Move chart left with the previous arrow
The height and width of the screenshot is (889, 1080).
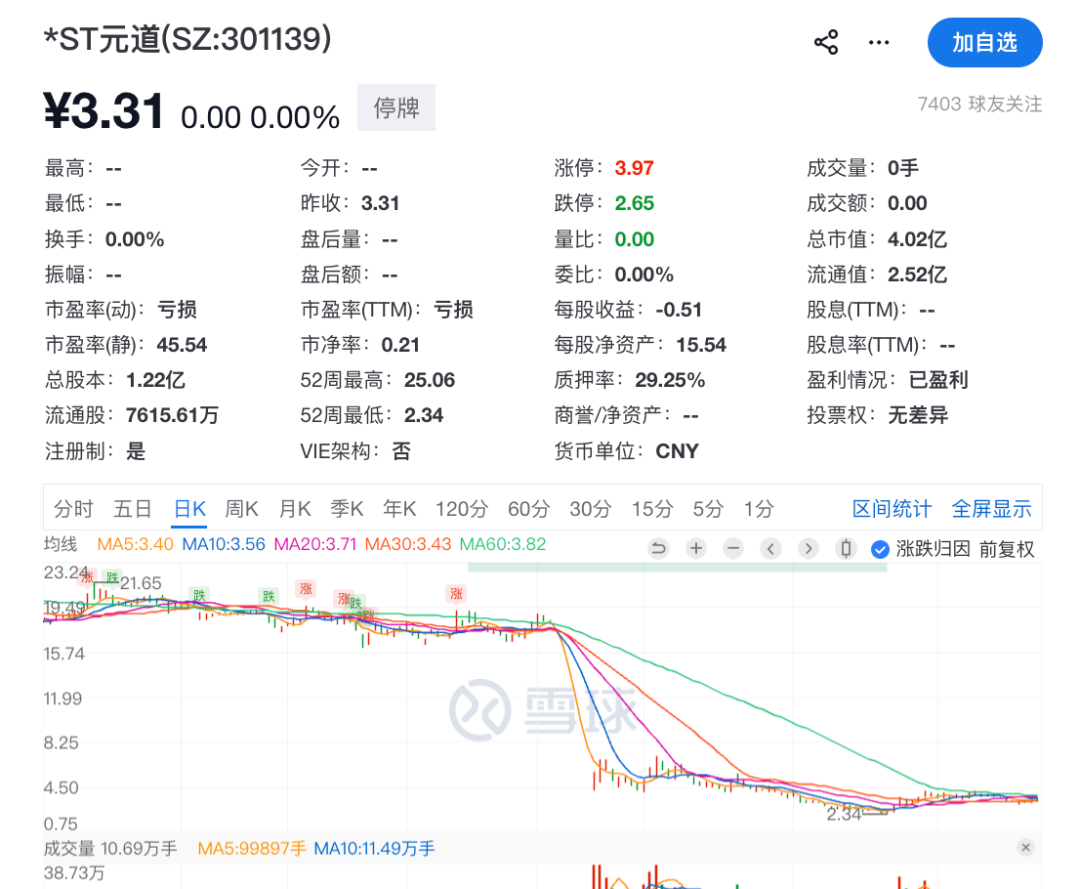pyautogui.click(x=771, y=548)
